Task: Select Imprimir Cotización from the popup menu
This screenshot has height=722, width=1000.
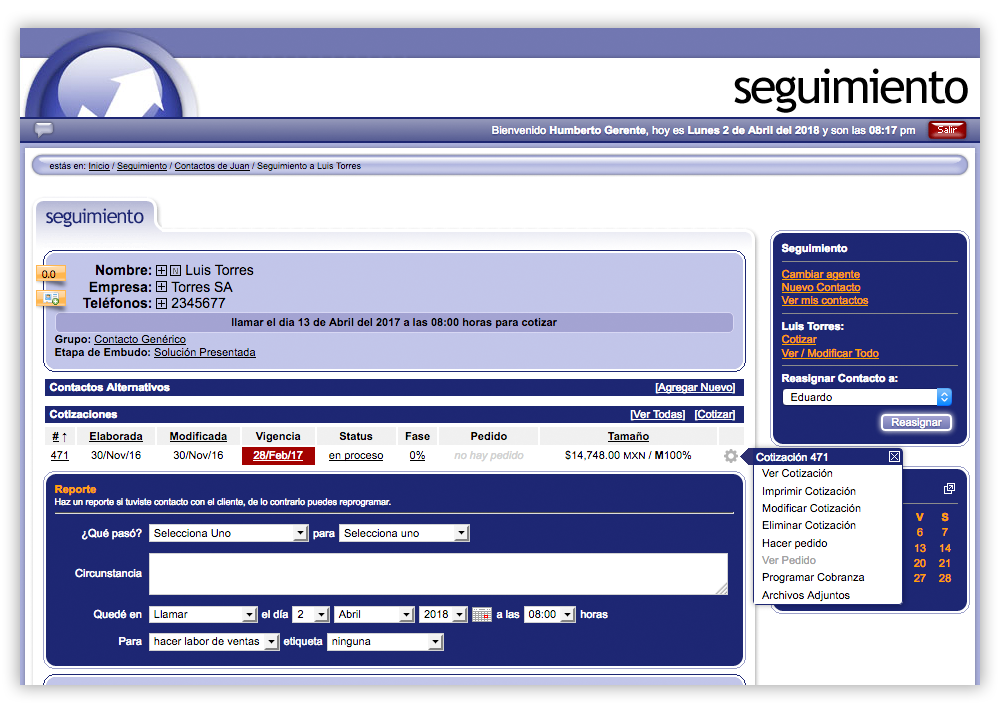Action: coord(808,491)
